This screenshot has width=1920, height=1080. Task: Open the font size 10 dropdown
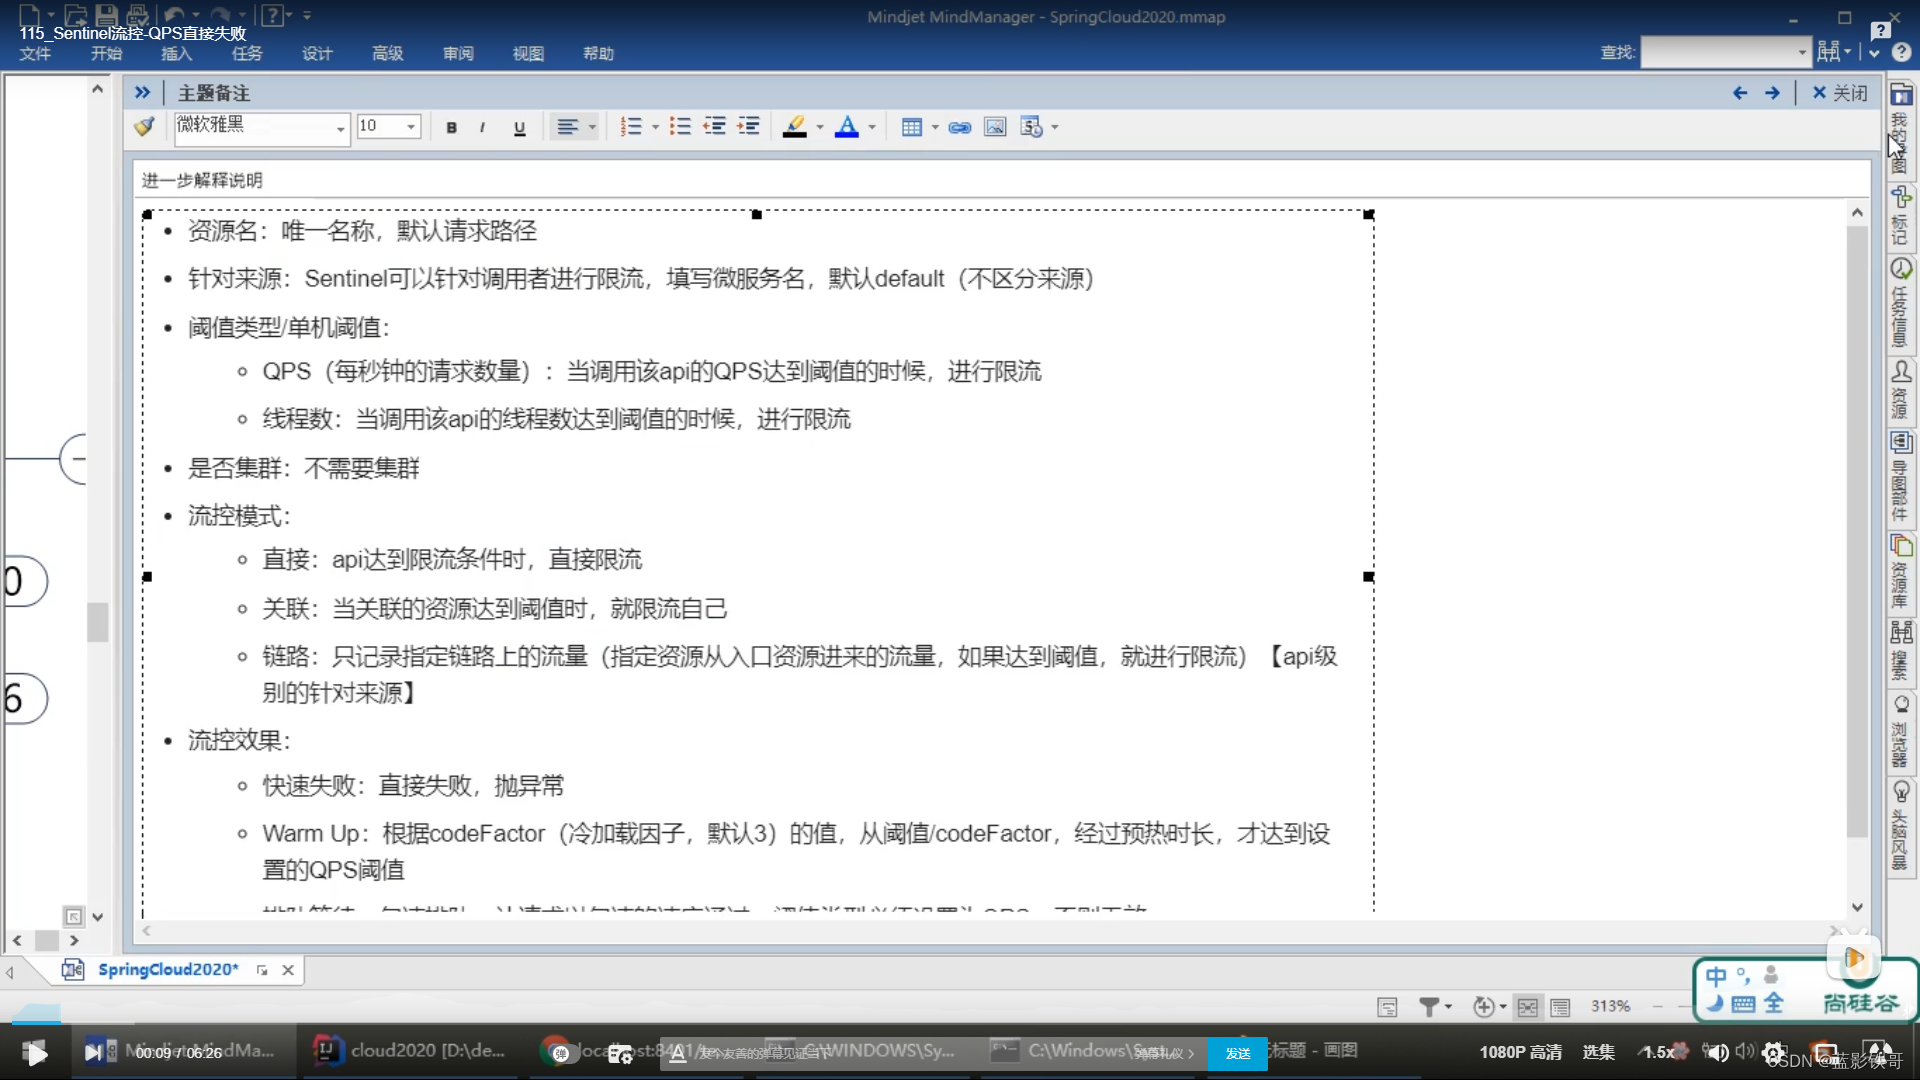click(x=410, y=127)
